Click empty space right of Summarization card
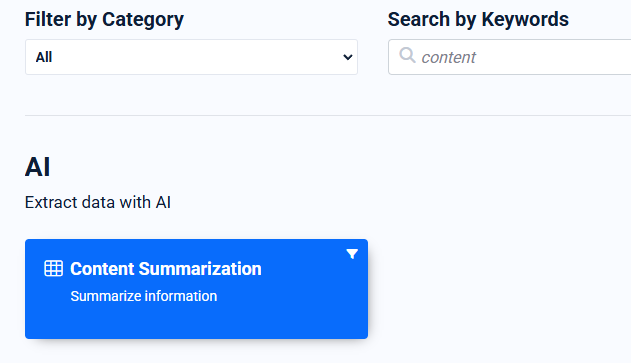Viewport: 631px width, 363px height. (499, 289)
